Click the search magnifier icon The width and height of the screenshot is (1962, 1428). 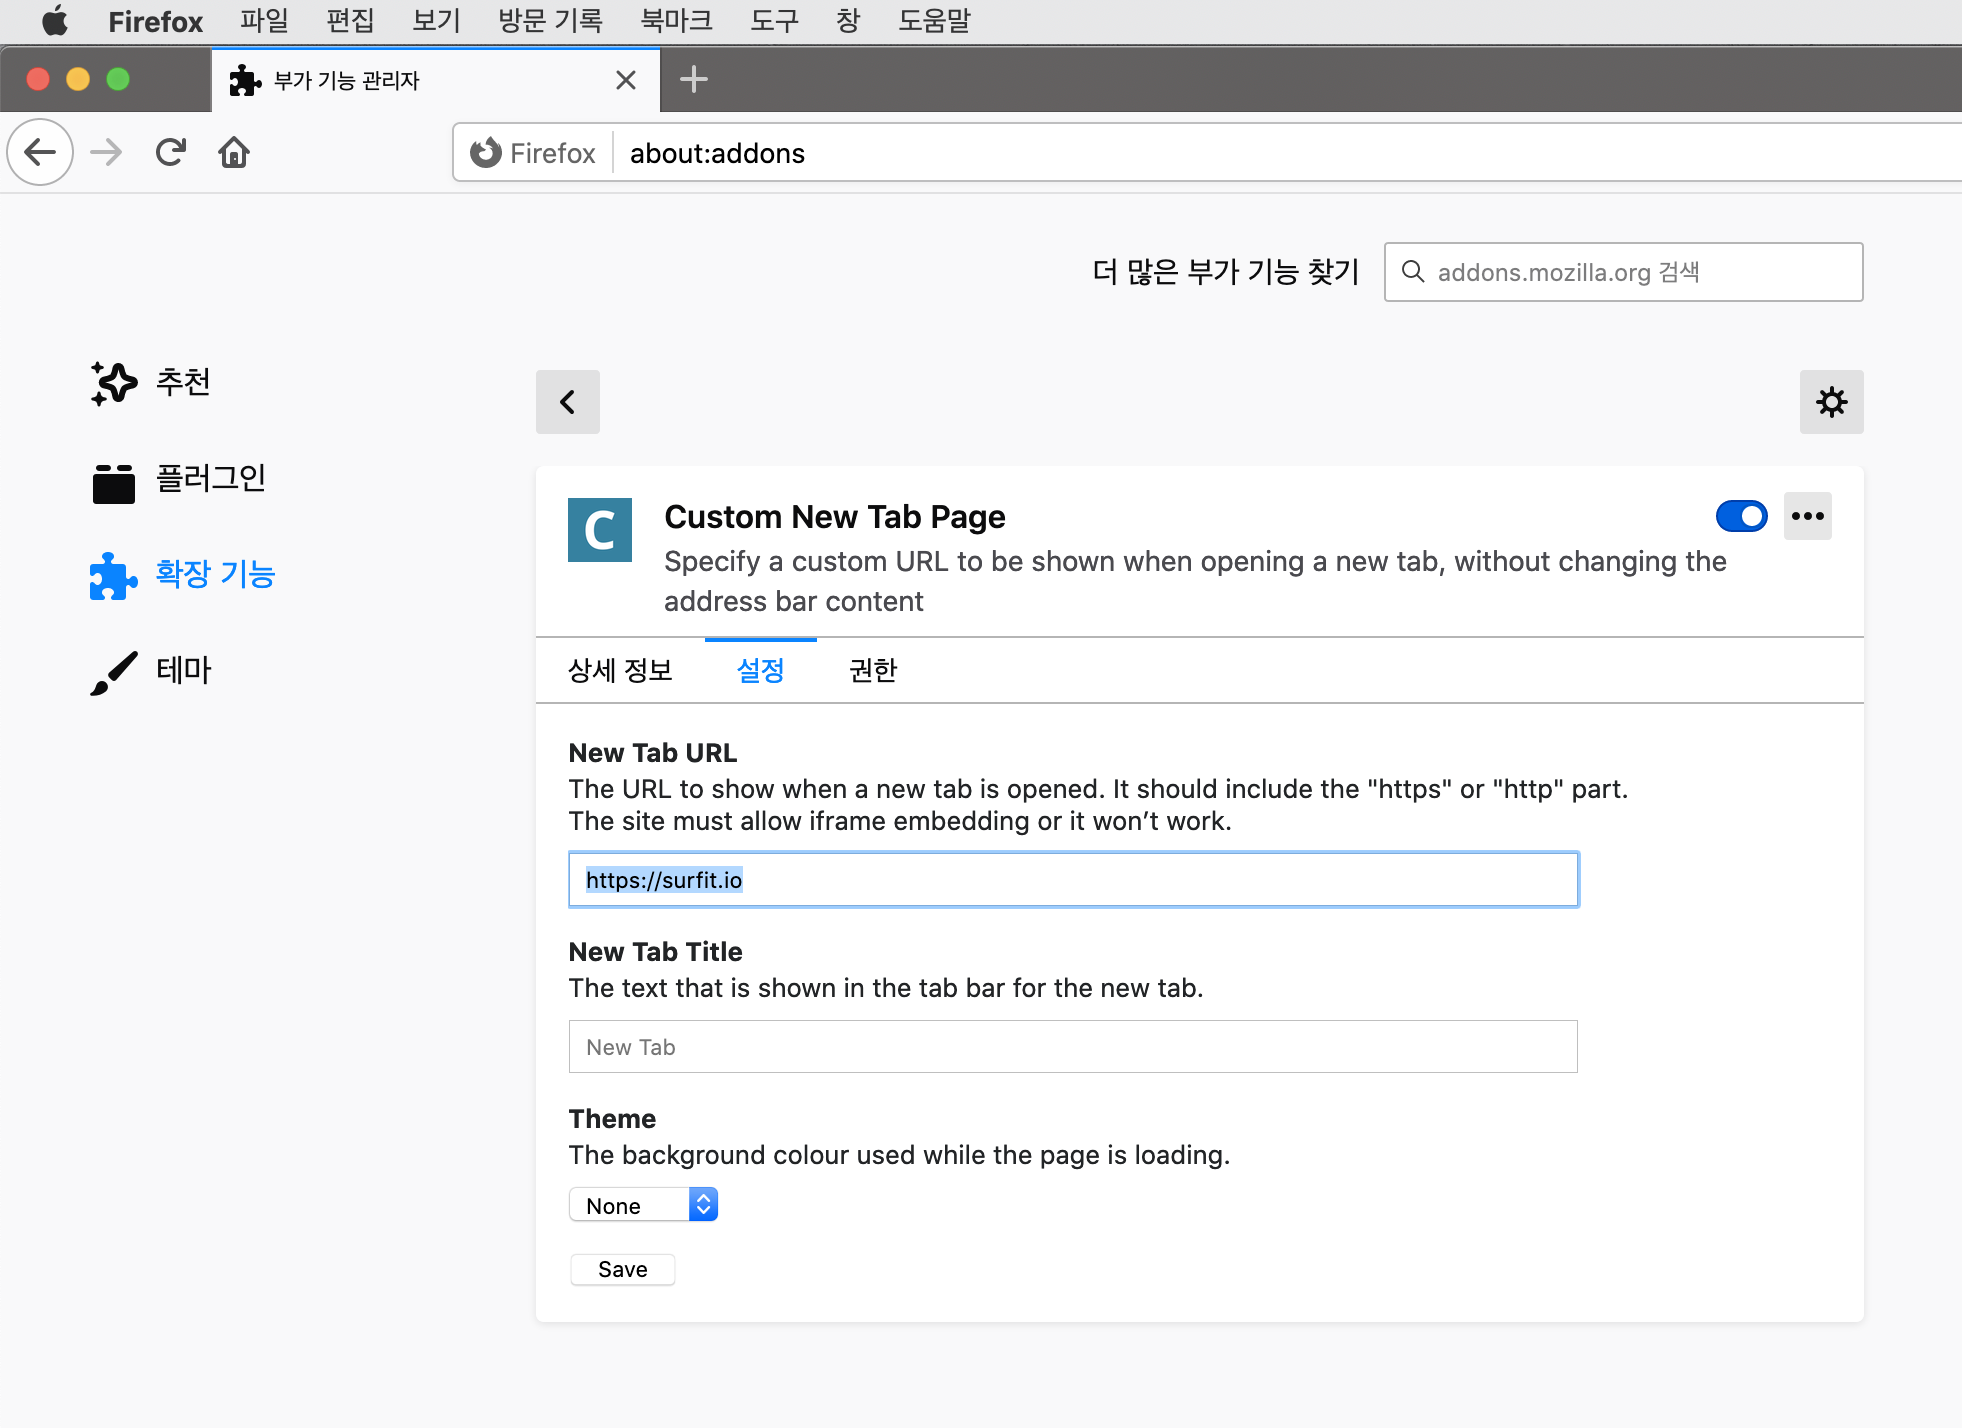point(1412,271)
